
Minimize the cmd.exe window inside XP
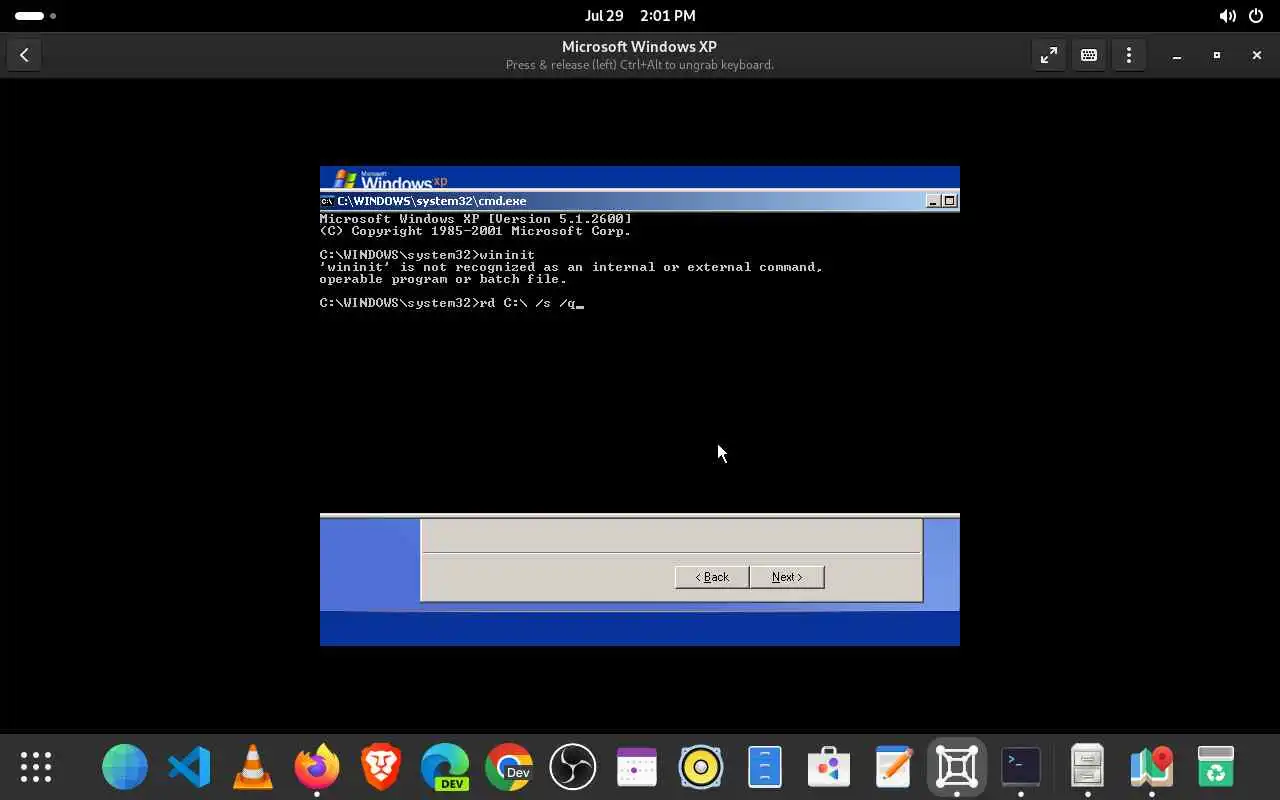click(933, 201)
